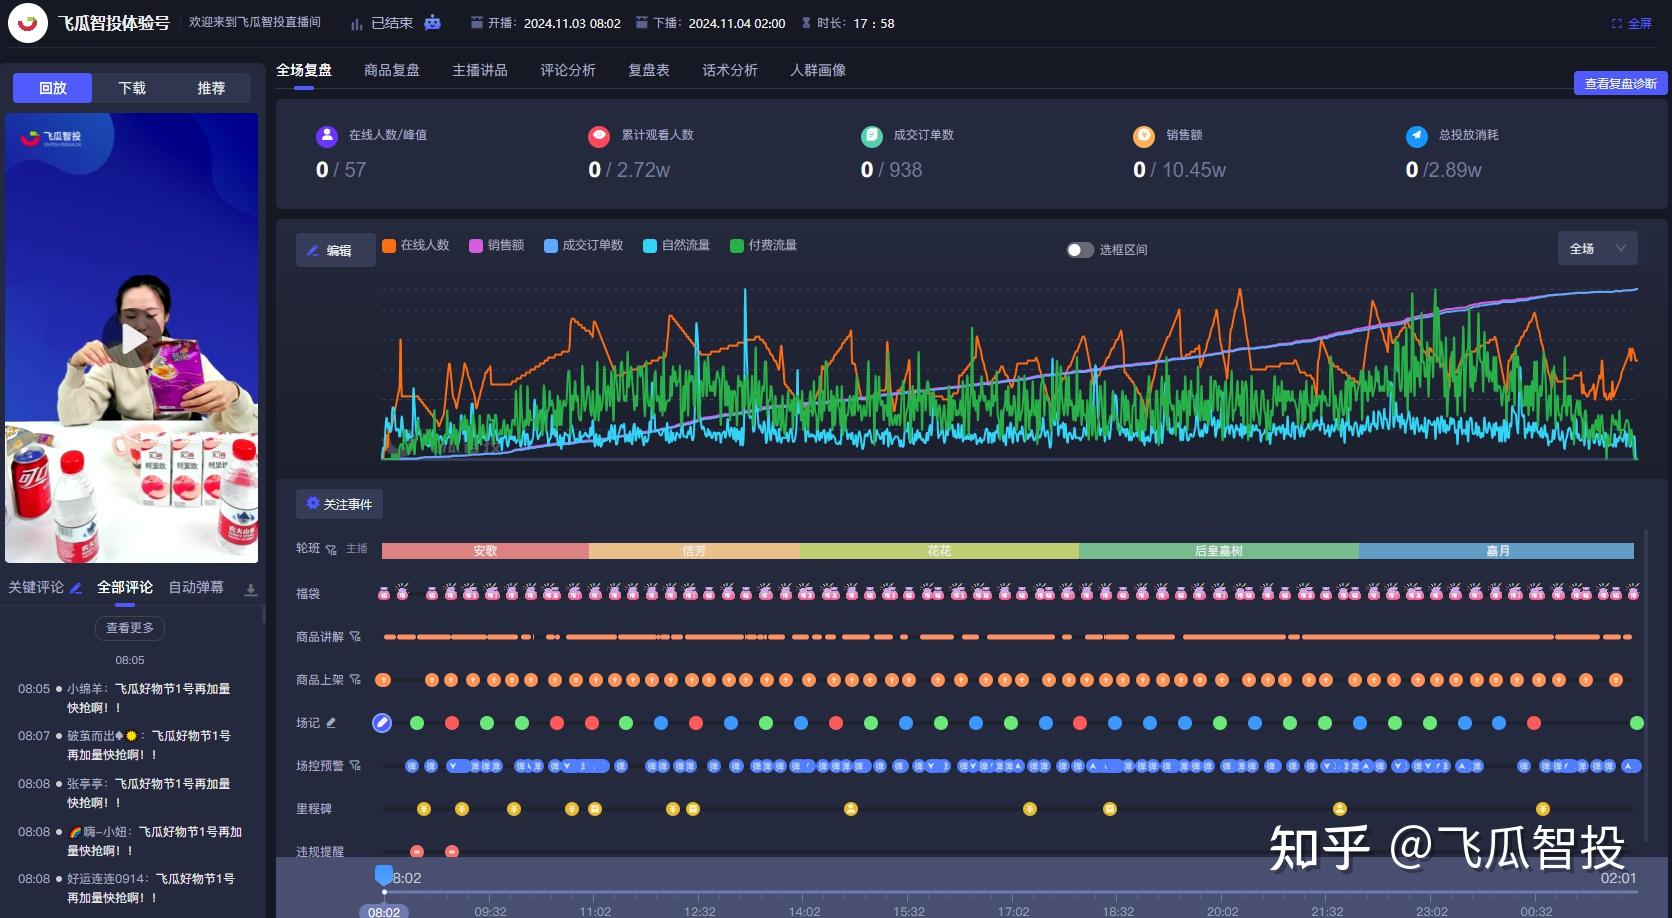Open the 话术分析 tab

coord(730,70)
